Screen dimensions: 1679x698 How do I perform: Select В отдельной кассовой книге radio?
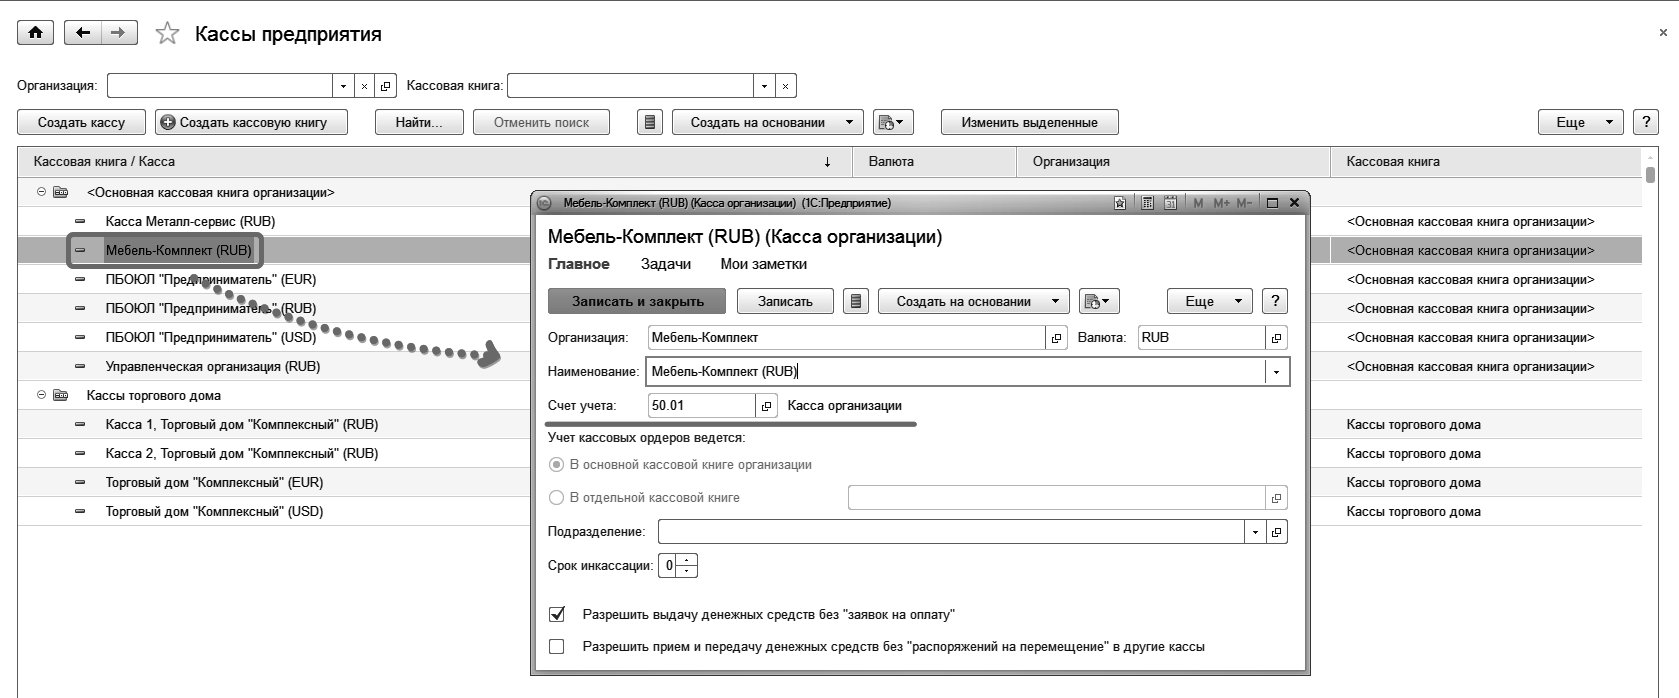557,497
